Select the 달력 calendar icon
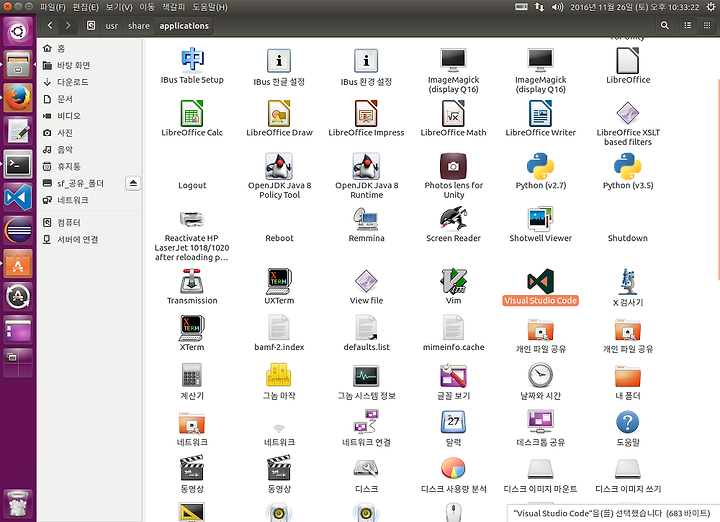 [453, 421]
